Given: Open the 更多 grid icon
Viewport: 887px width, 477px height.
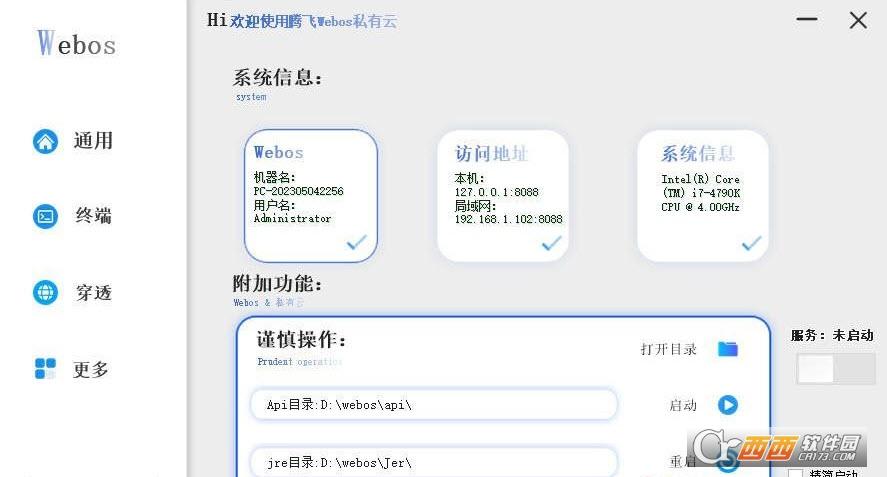Looking at the screenshot, I should [x=45, y=368].
